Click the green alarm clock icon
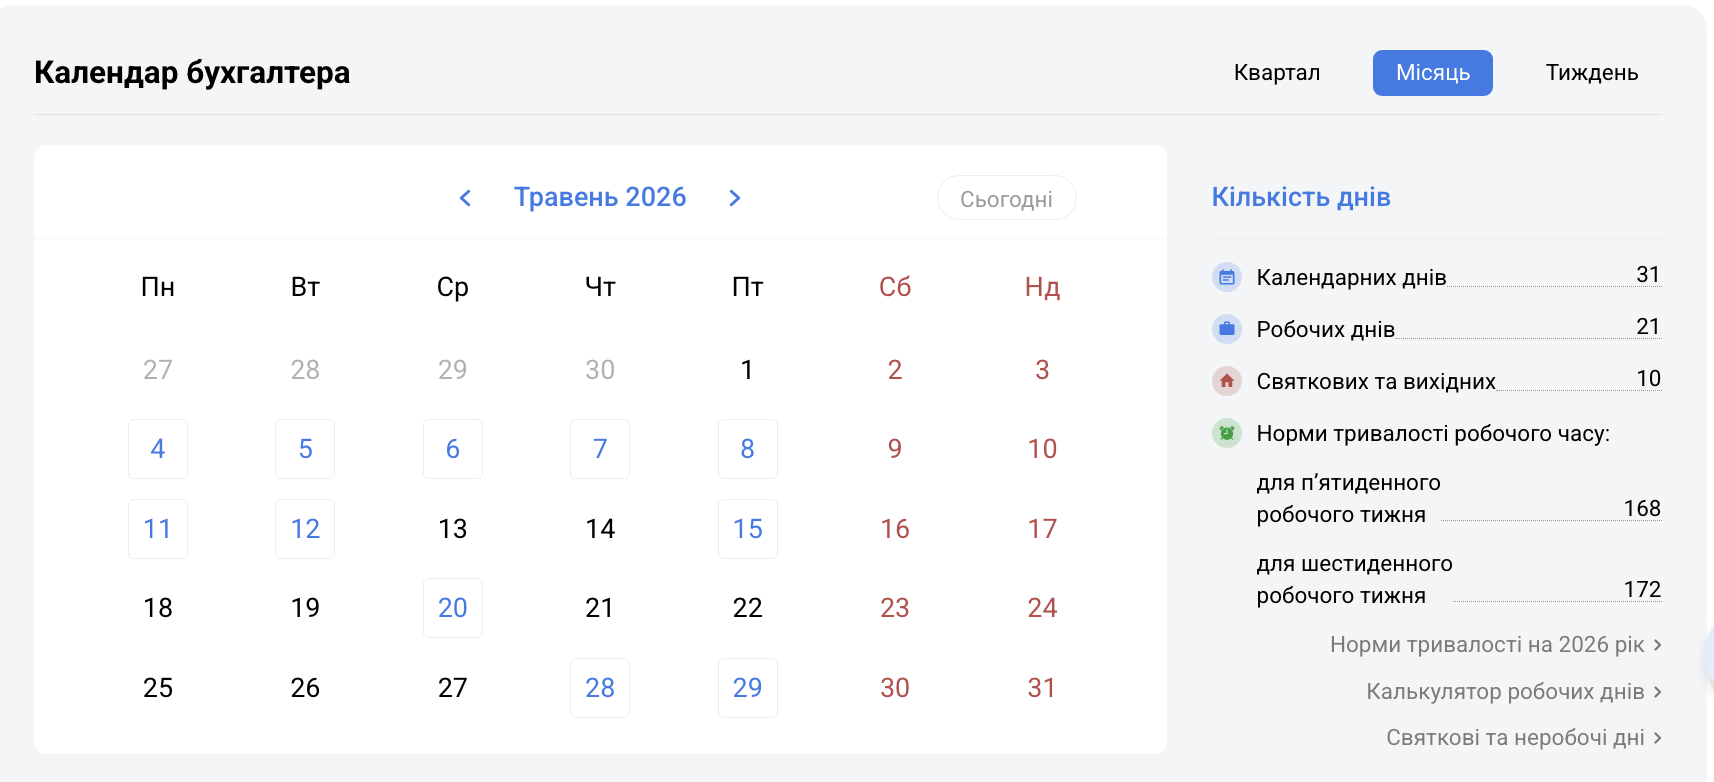 1227,433
